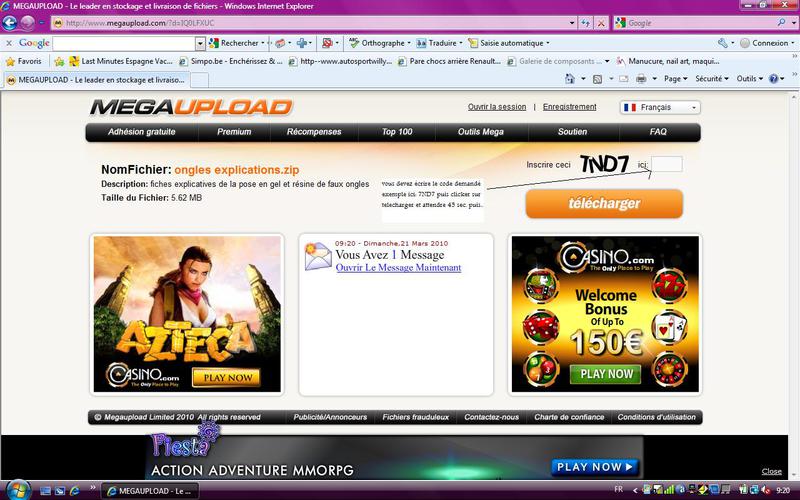Click the Home icon in IE command bar
The width and height of the screenshot is (800, 500).
571,78
